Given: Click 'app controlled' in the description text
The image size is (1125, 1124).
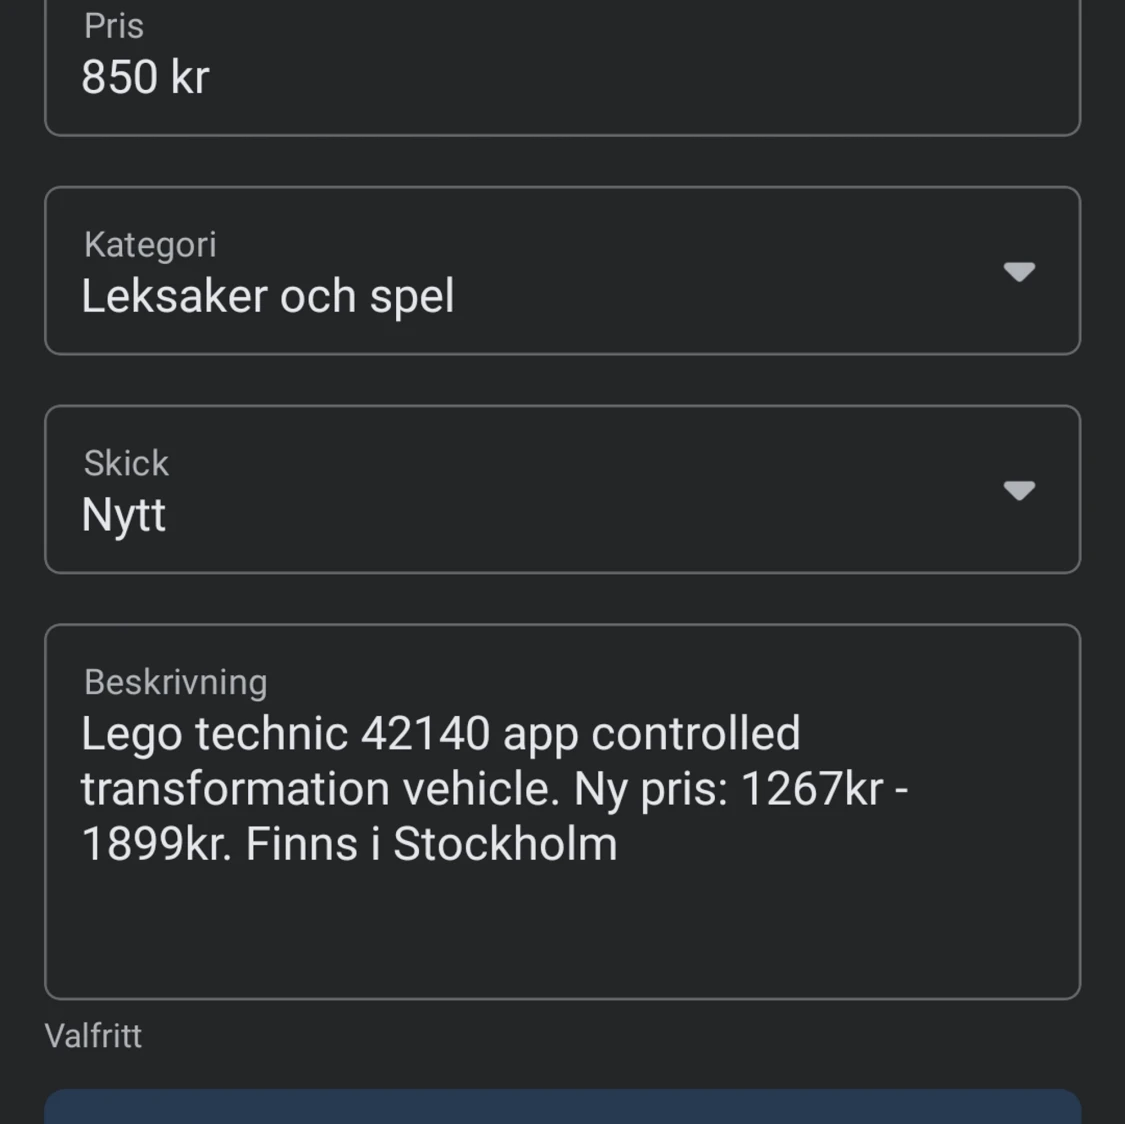Looking at the screenshot, I should [x=651, y=735].
